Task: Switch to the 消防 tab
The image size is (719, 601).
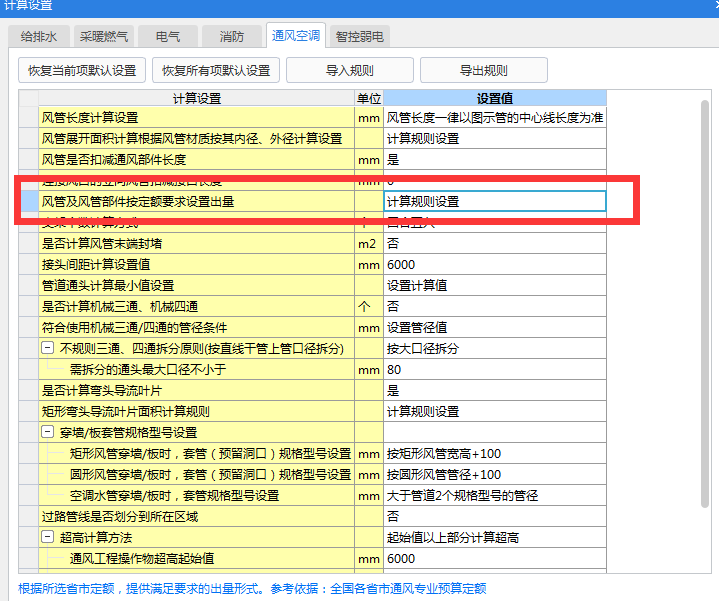Action: tap(231, 37)
